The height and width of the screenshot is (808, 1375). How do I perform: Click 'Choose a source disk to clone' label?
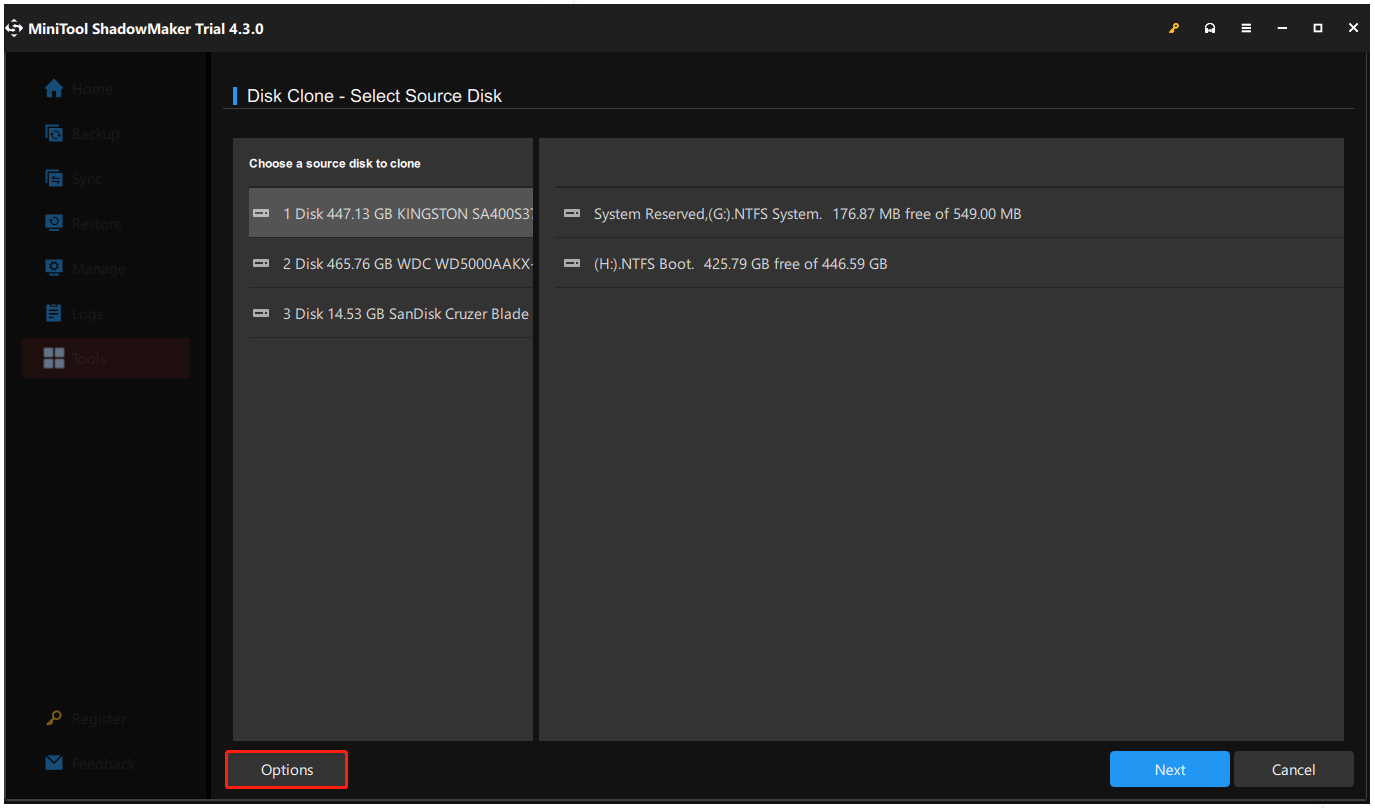coord(335,163)
